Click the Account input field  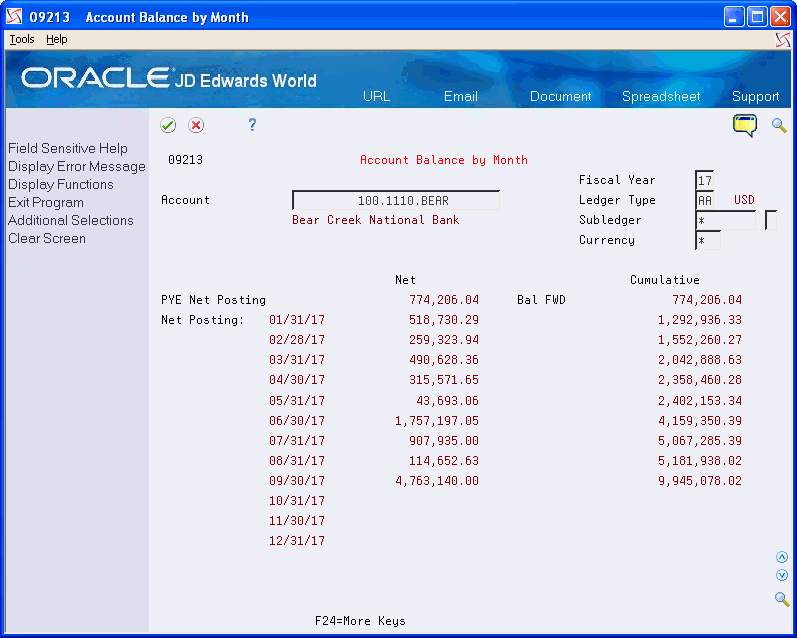coord(396,200)
